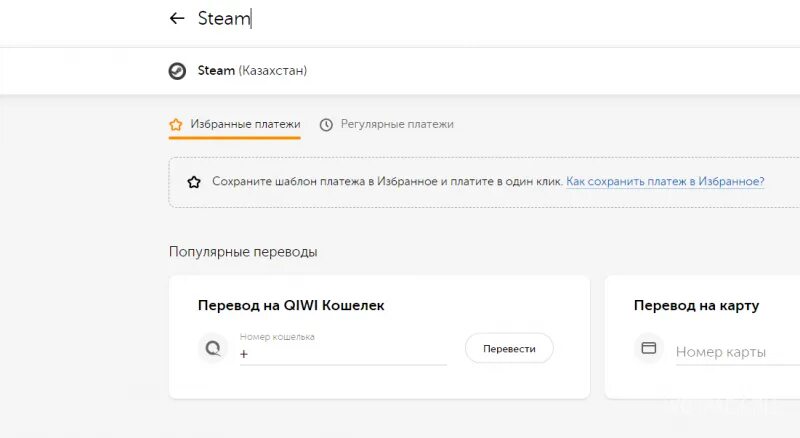Image resolution: width=800 pixels, height=438 pixels.
Task: Click the clock icon on Регулярные платежи tab
Action: point(326,125)
